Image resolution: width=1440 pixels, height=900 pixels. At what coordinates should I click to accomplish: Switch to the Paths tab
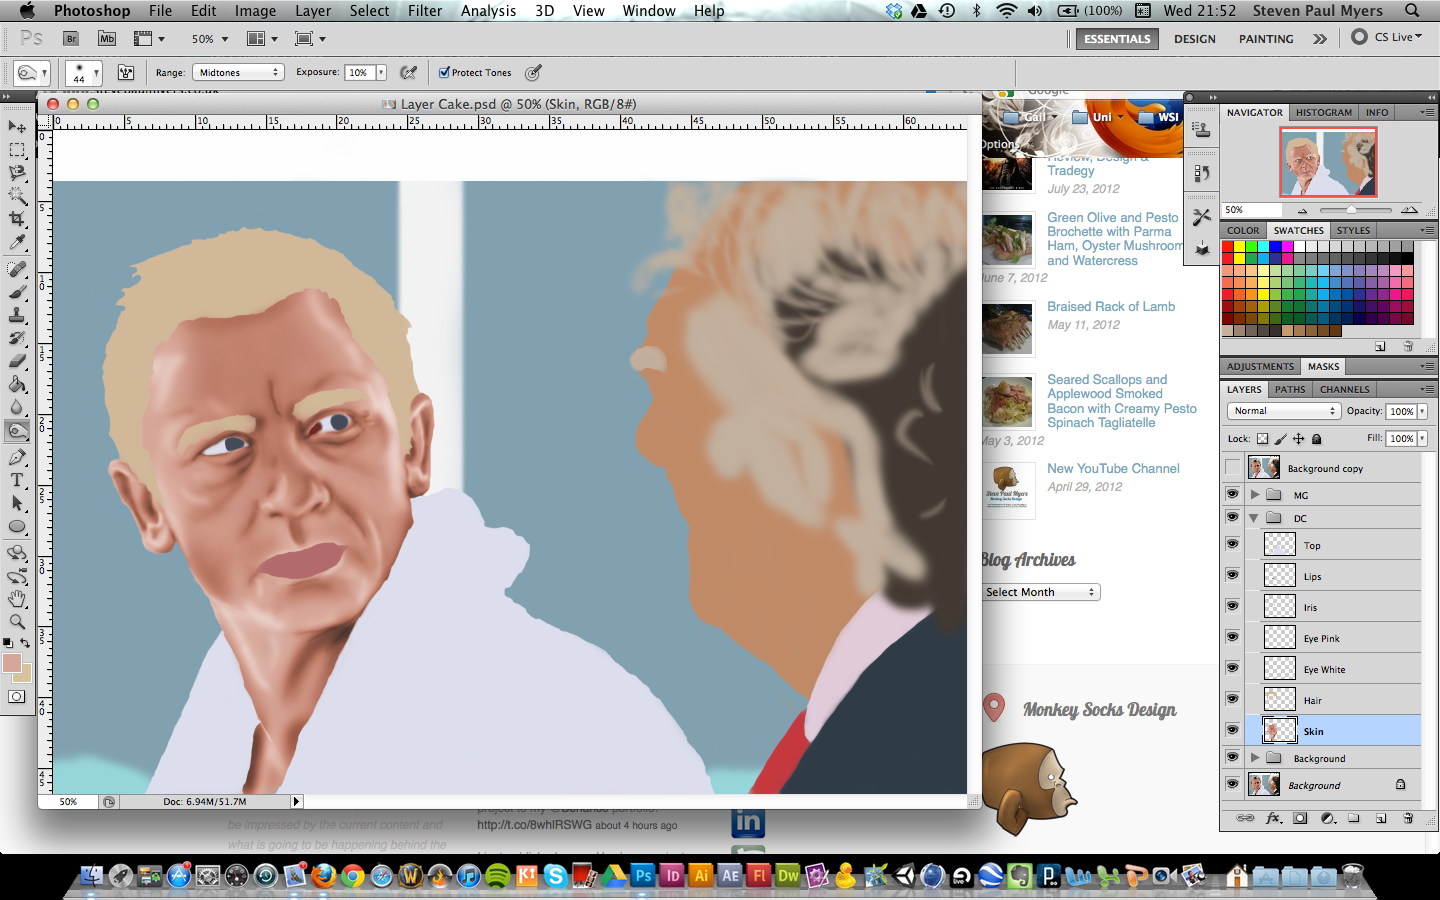(x=1289, y=389)
